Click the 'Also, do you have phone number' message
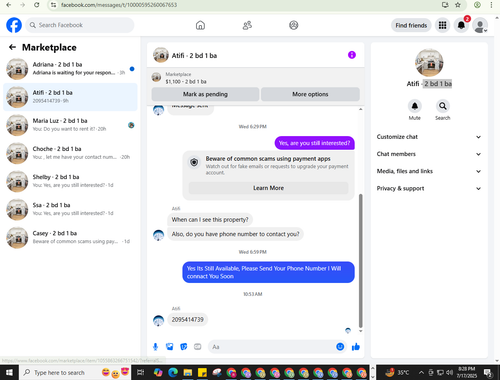The image size is (500, 380). 235,234
